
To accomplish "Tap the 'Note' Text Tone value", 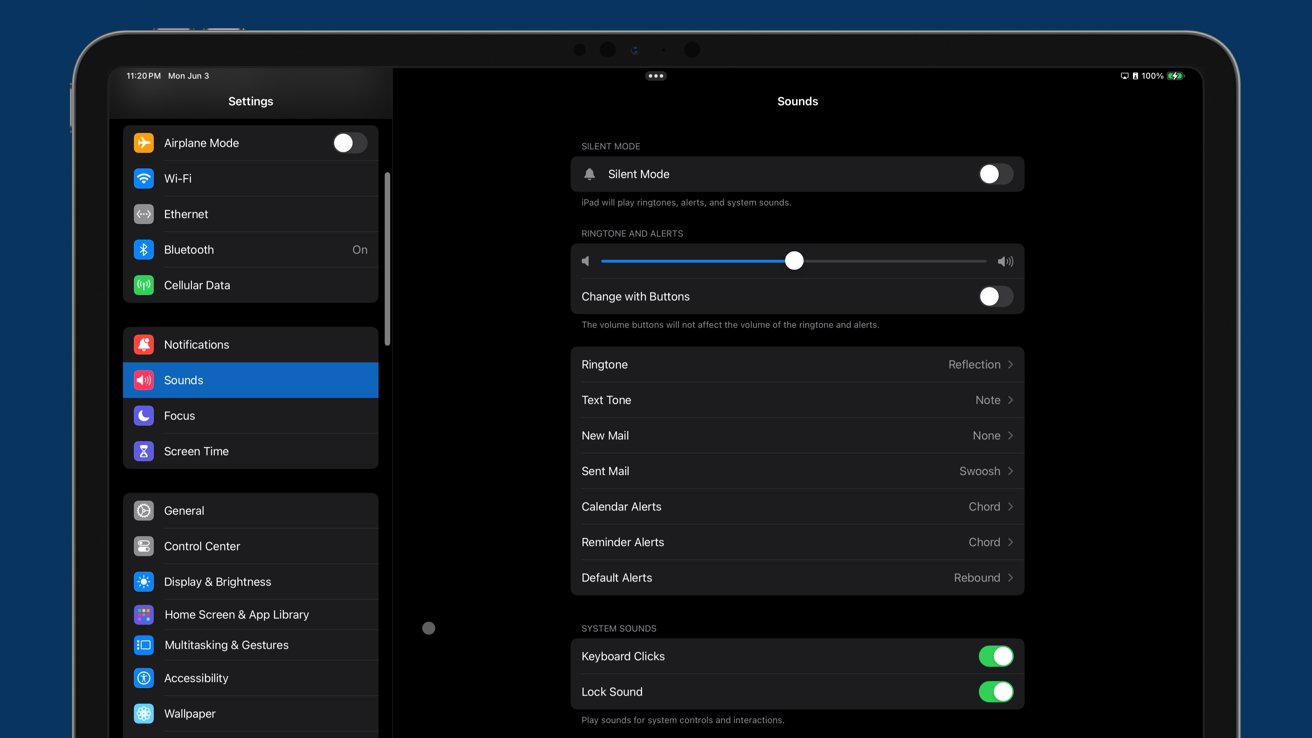I will [988, 400].
